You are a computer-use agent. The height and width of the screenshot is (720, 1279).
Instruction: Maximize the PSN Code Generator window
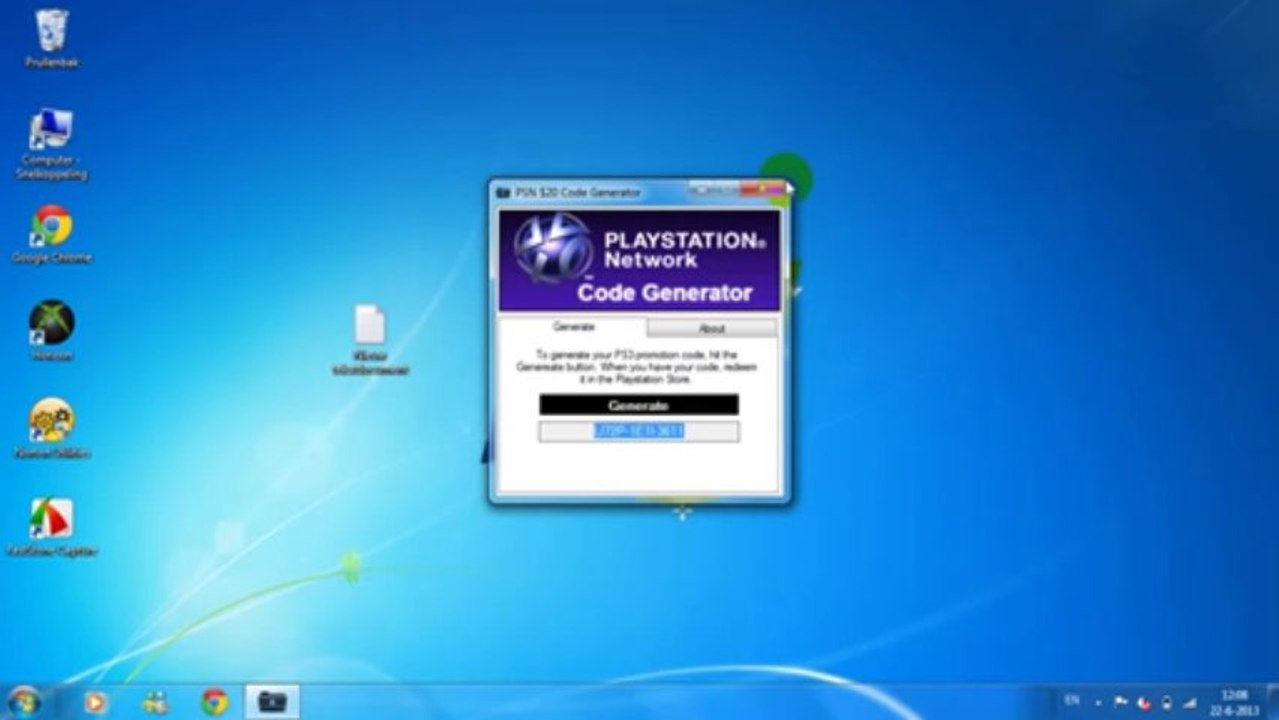pos(727,189)
